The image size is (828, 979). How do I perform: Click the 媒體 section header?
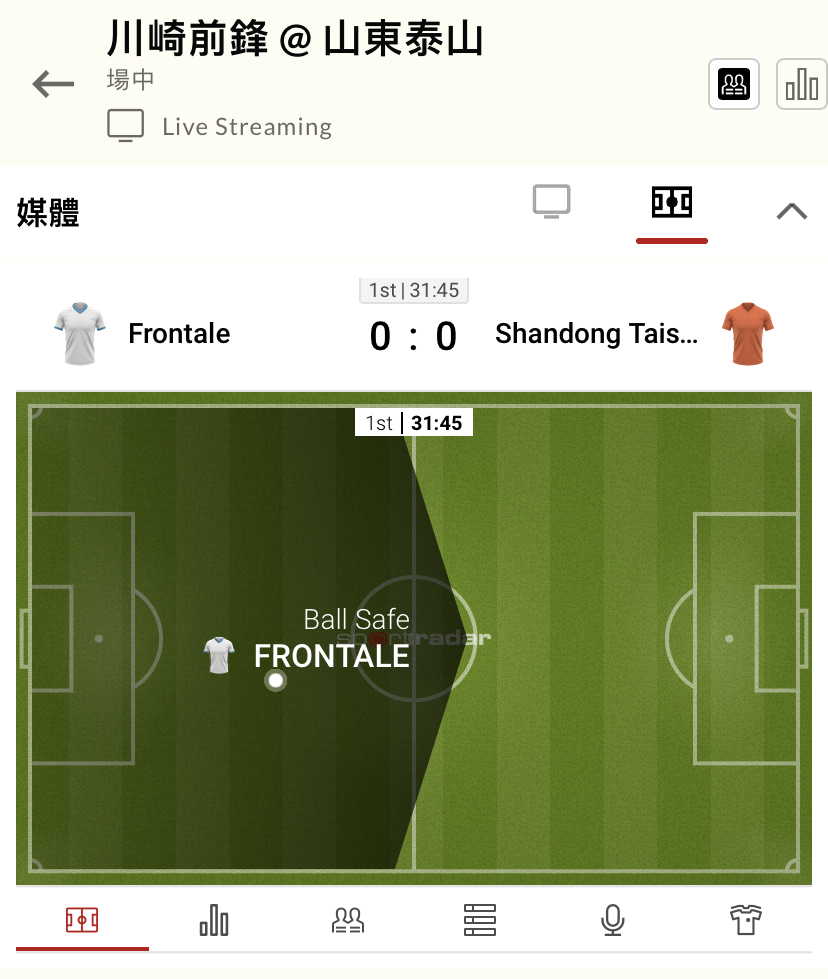tap(48, 212)
